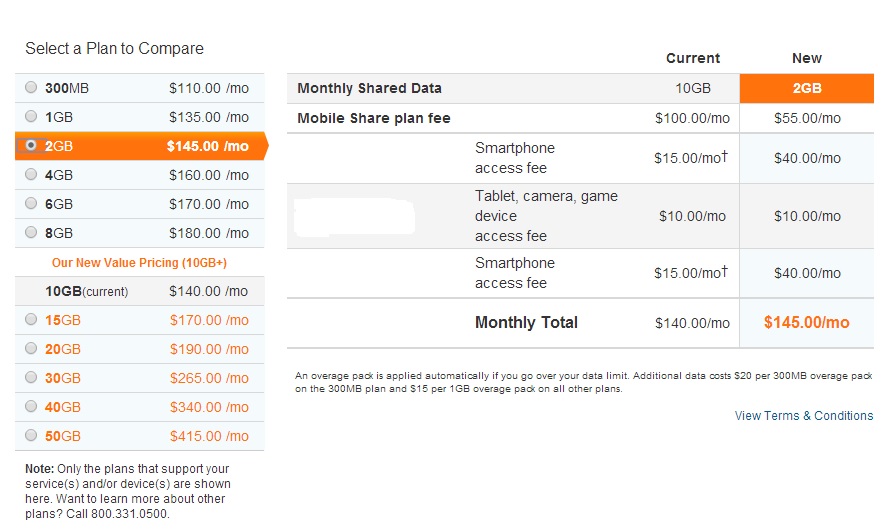Click the 10GB current plan row
Viewport: 889px width, 532px height.
tap(139, 291)
